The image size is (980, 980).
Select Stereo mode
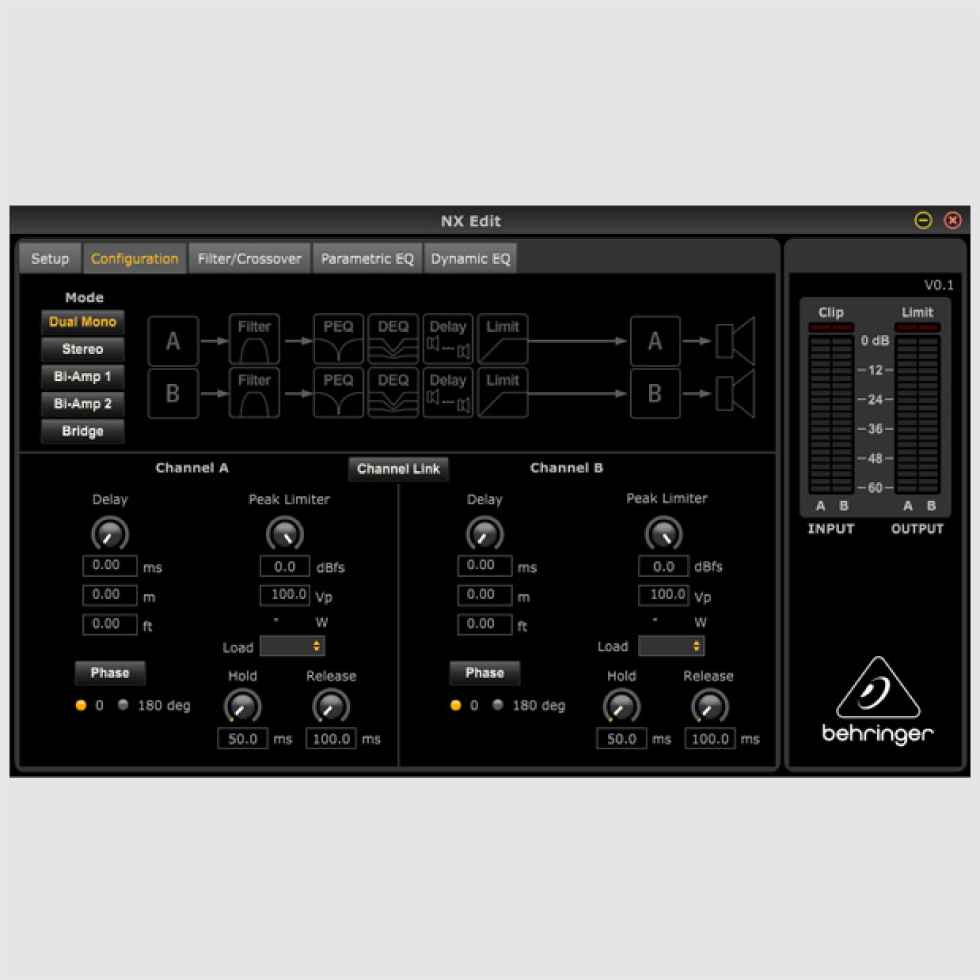tap(82, 349)
